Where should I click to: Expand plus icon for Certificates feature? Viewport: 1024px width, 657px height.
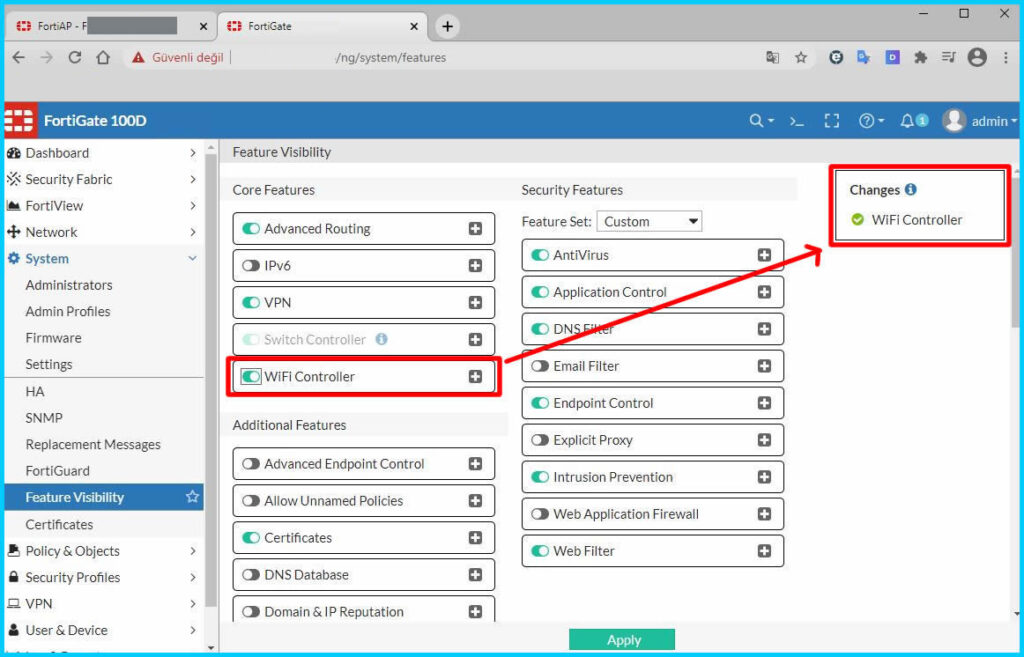475,537
